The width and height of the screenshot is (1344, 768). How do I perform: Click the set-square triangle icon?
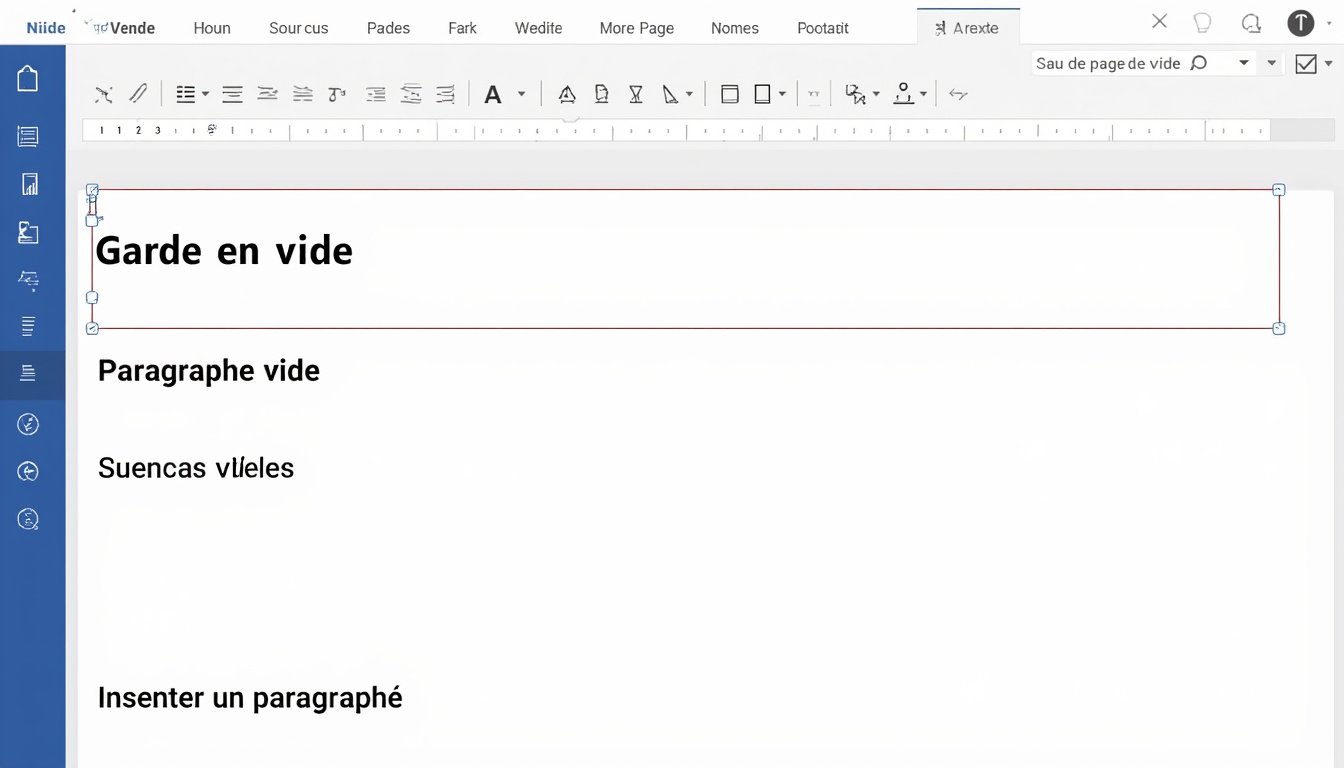(x=671, y=94)
